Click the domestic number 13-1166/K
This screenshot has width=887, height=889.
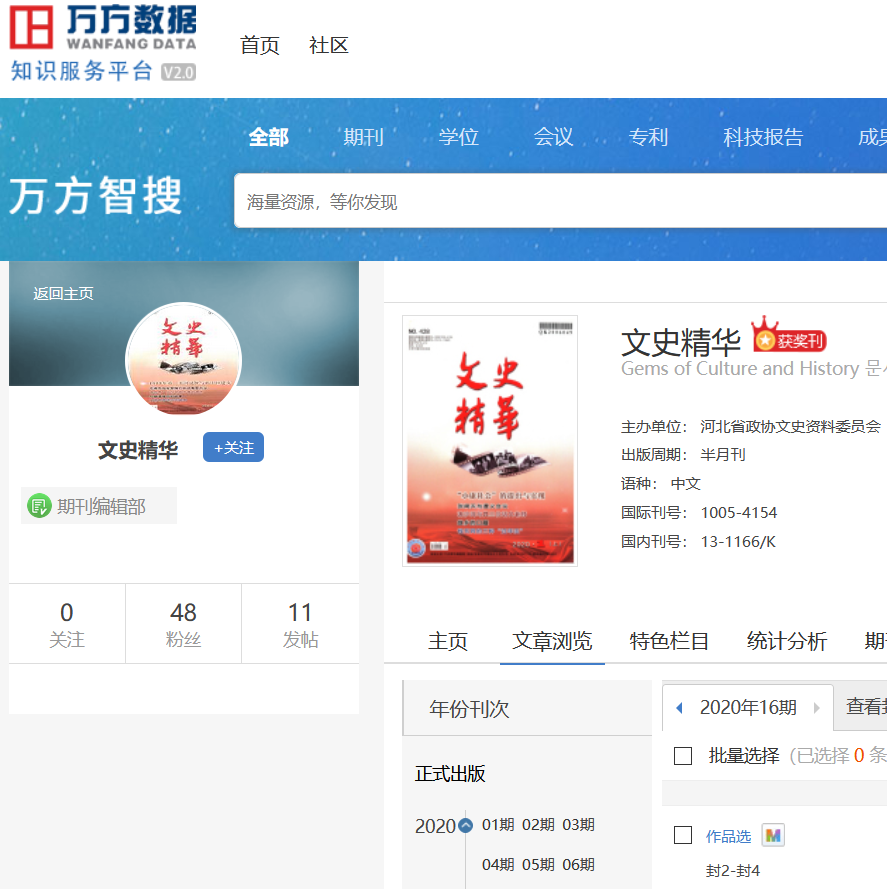(738, 541)
